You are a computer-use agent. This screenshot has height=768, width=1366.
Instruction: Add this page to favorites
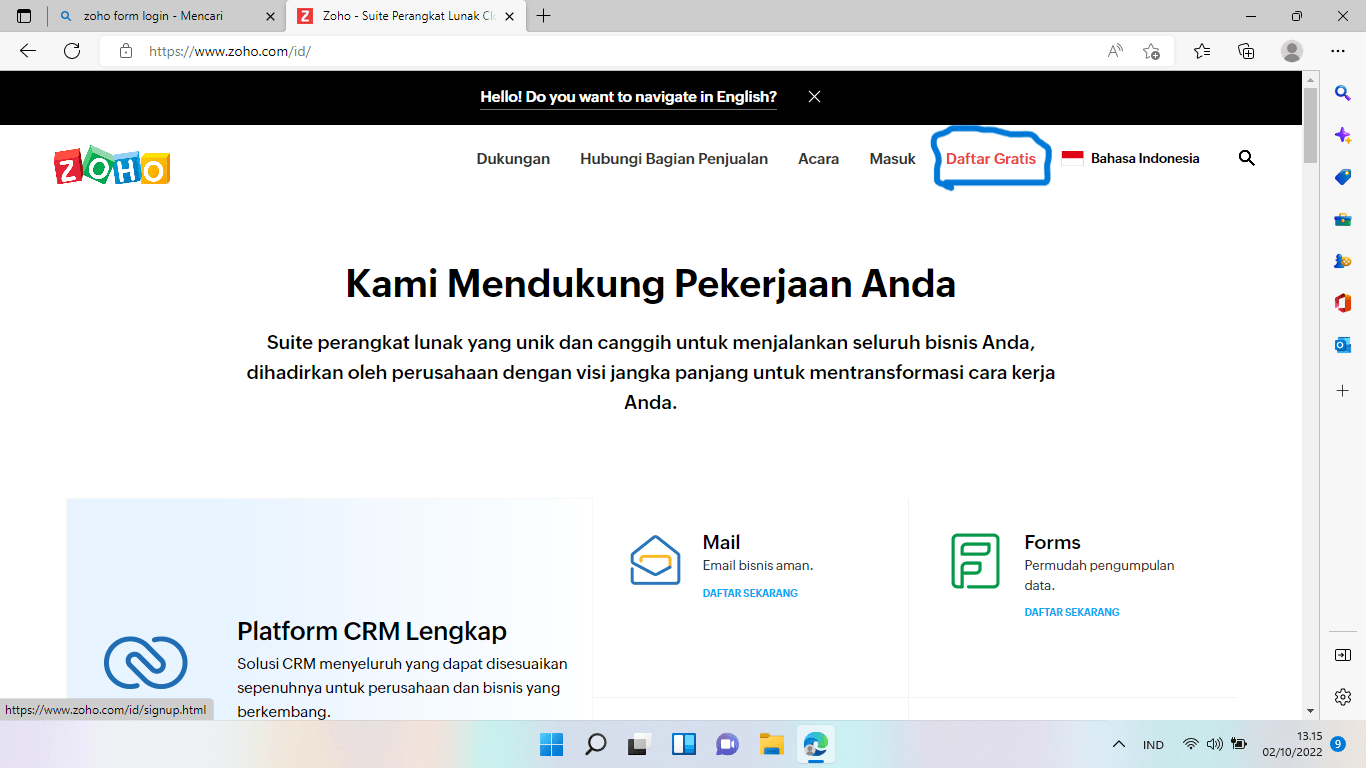[1151, 51]
